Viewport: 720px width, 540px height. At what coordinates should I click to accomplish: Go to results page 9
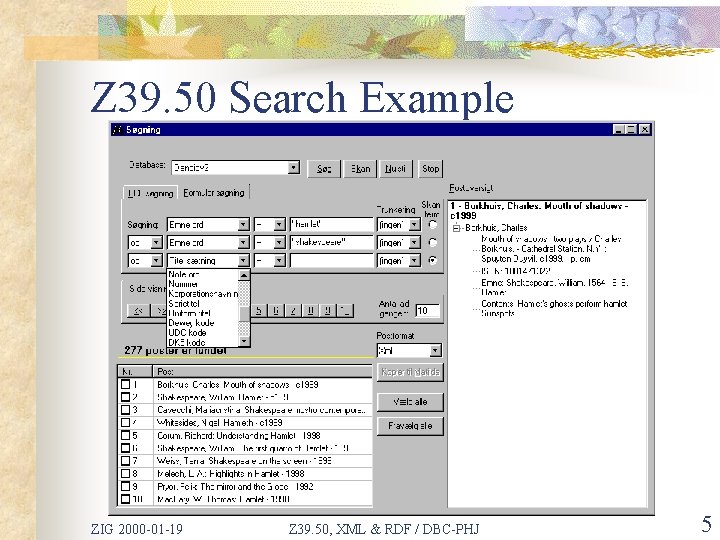tap(327, 311)
